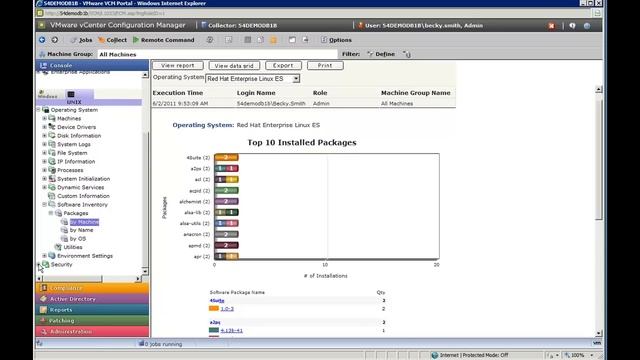The width and height of the screenshot is (640, 360).
Task: Open the Patching slider
Action: [x=92, y=321]
